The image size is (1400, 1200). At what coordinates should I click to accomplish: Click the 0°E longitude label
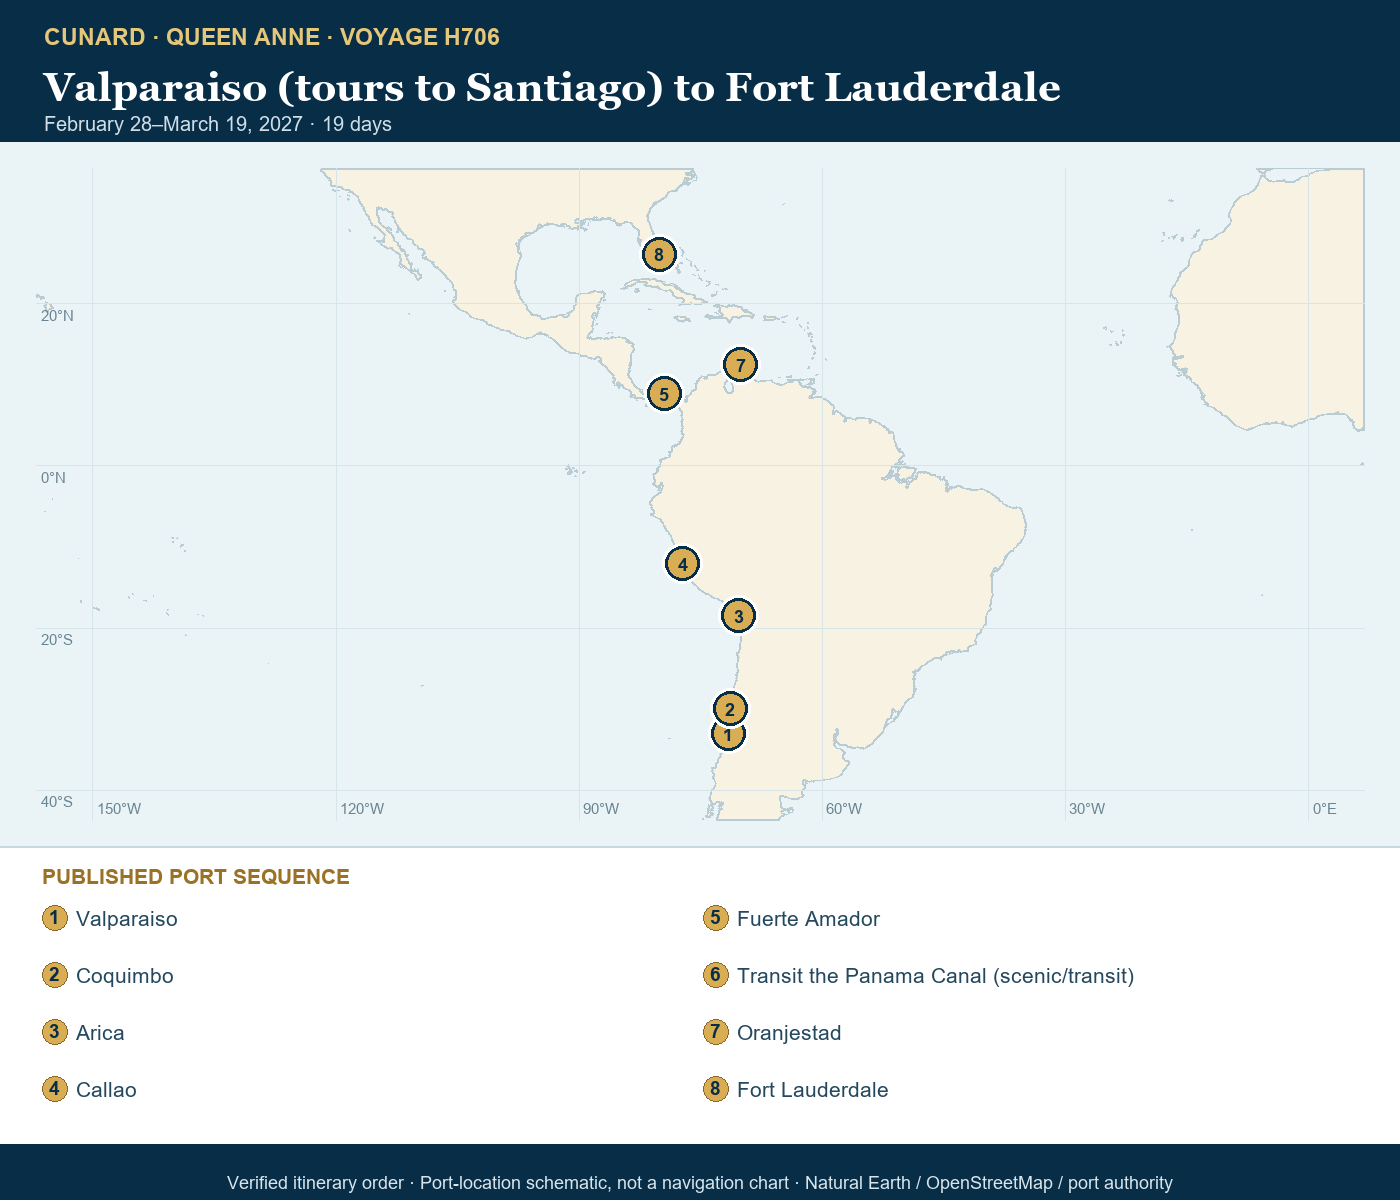1325,809
